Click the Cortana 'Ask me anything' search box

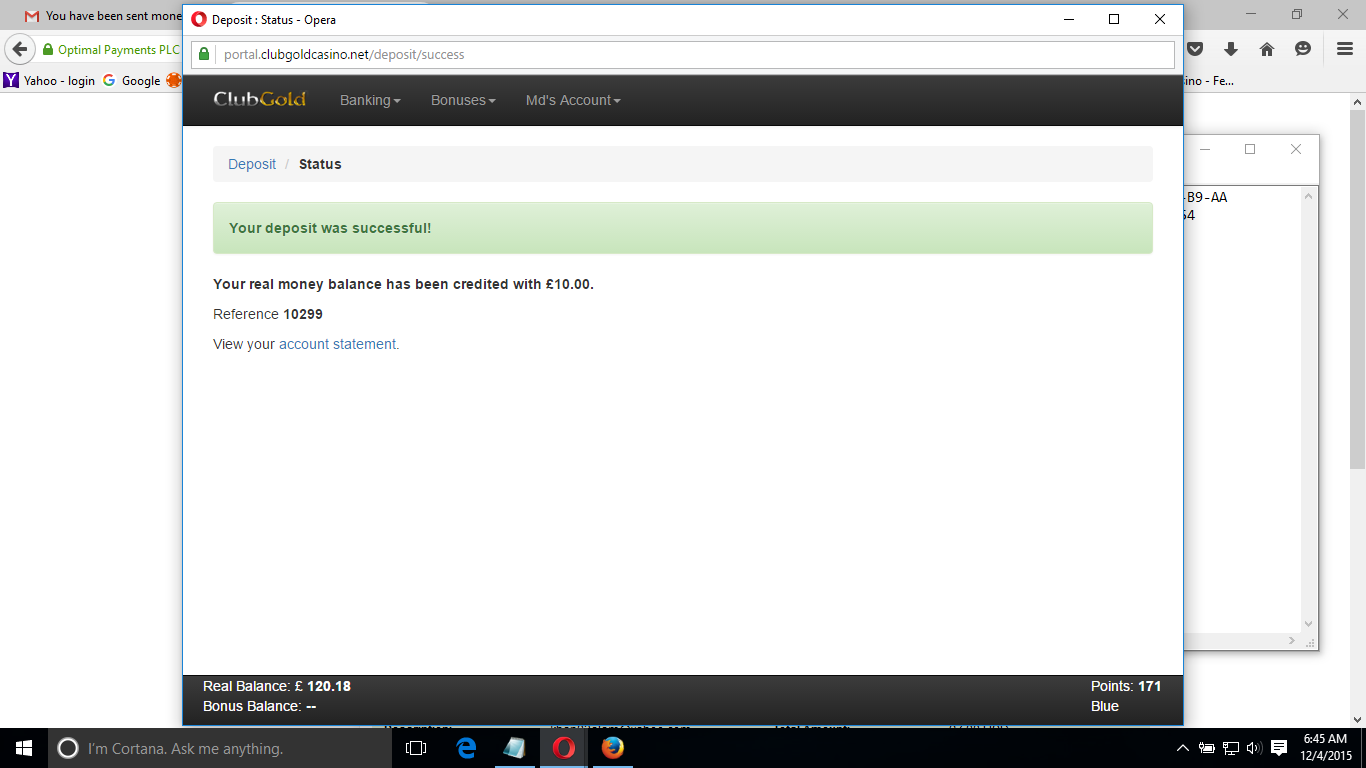coord(220,748)
